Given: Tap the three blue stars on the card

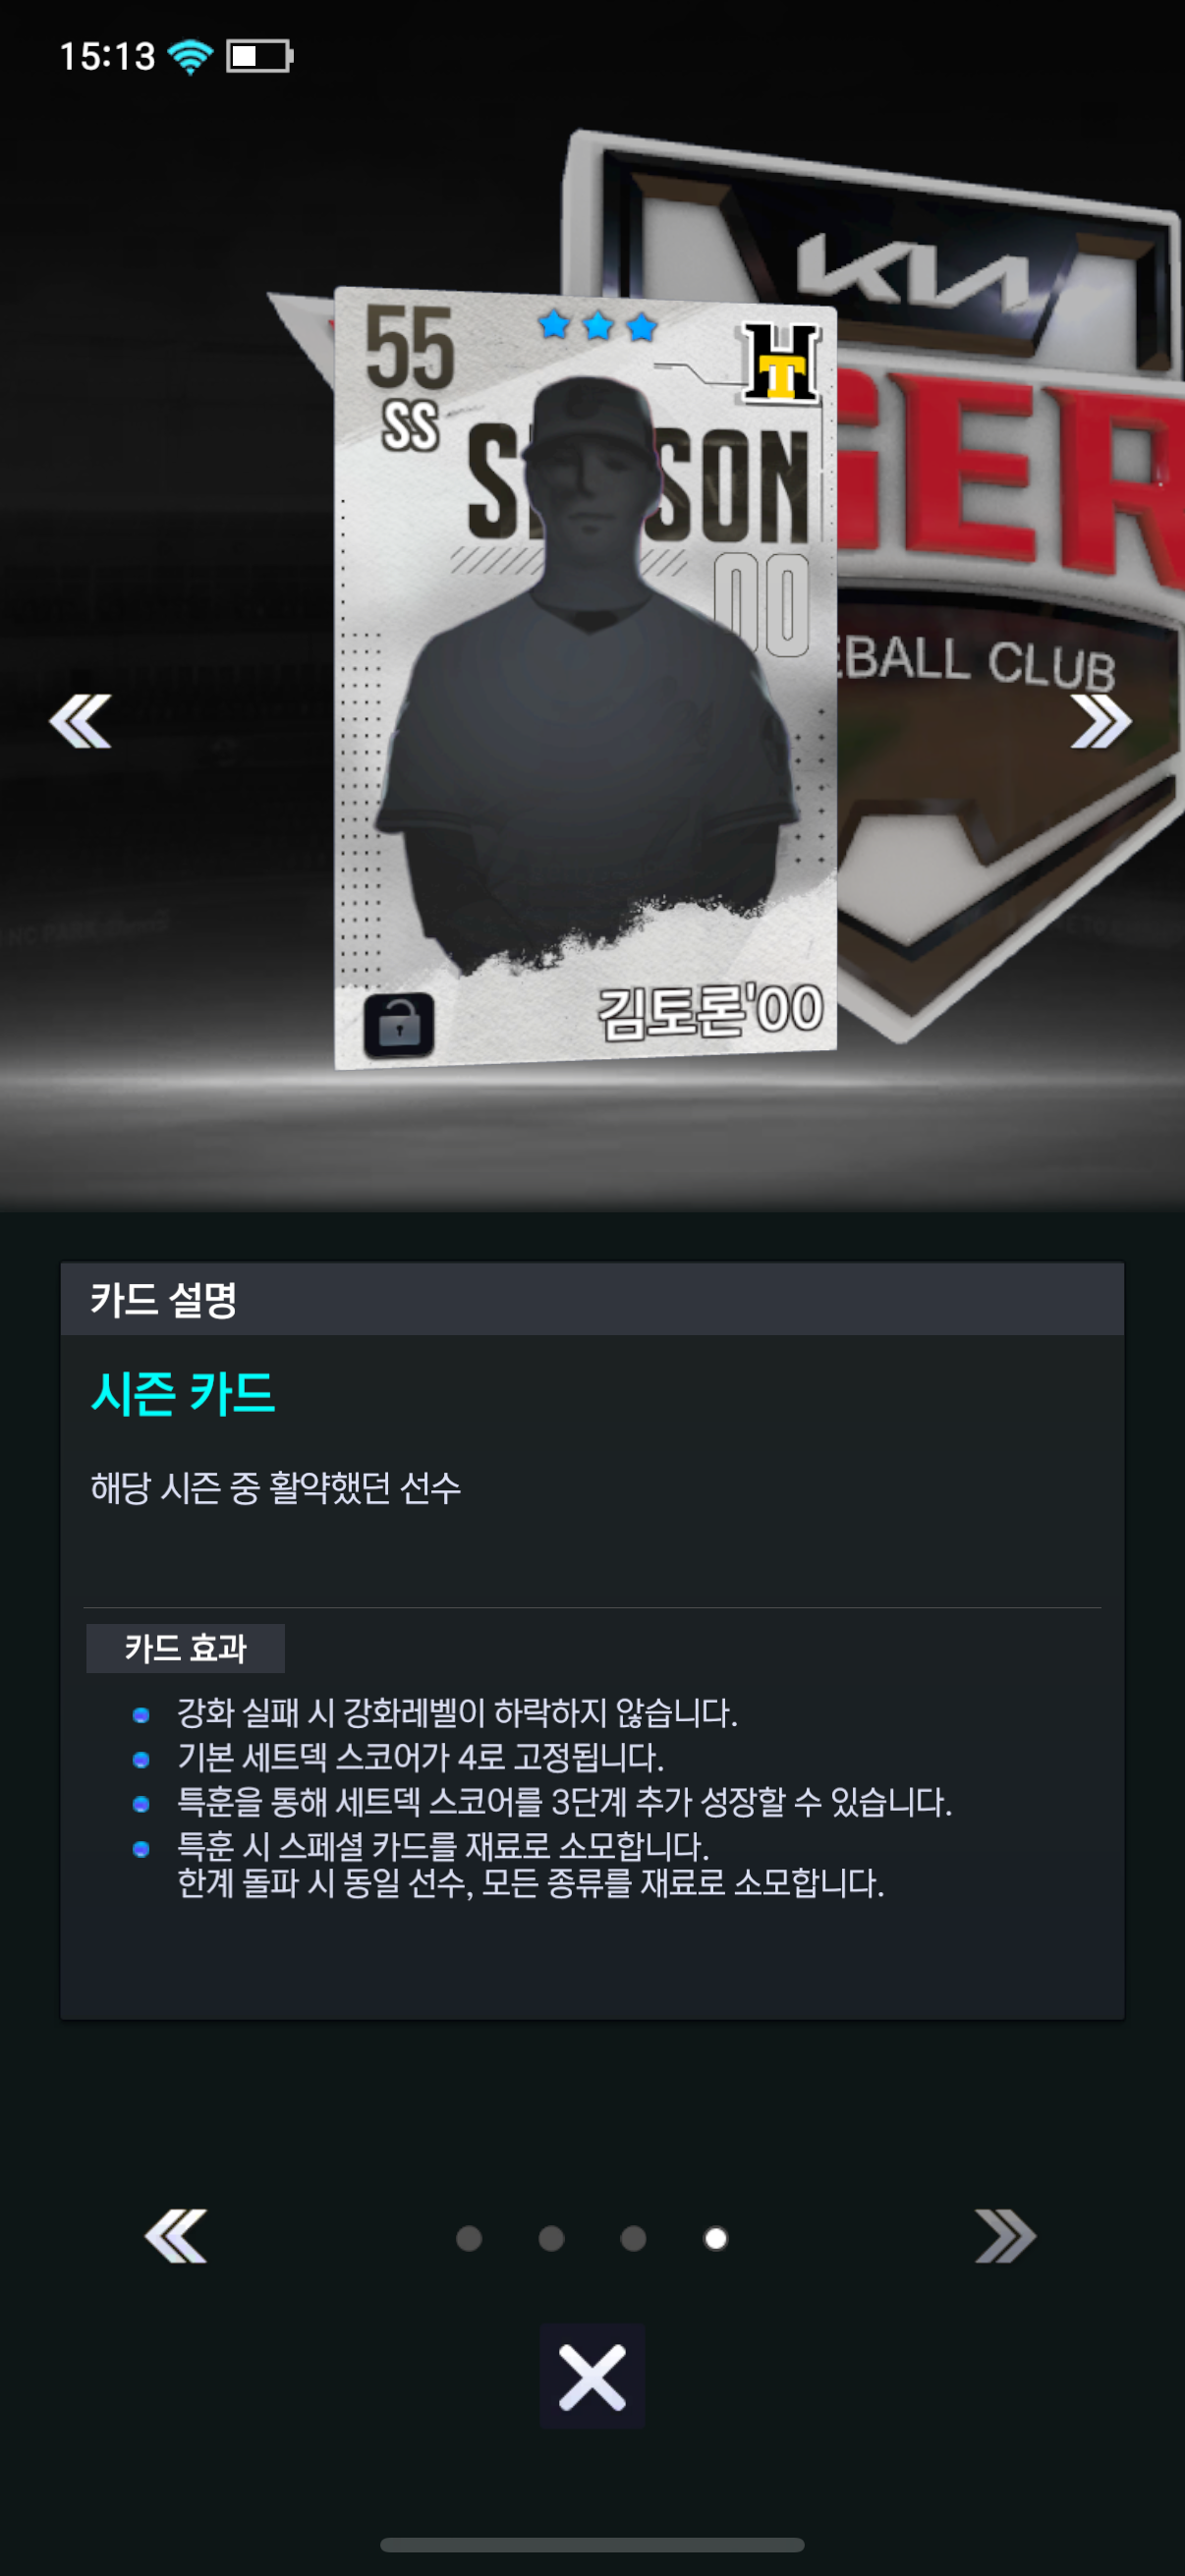Looking at the screenshot, I should click(597, 325).
